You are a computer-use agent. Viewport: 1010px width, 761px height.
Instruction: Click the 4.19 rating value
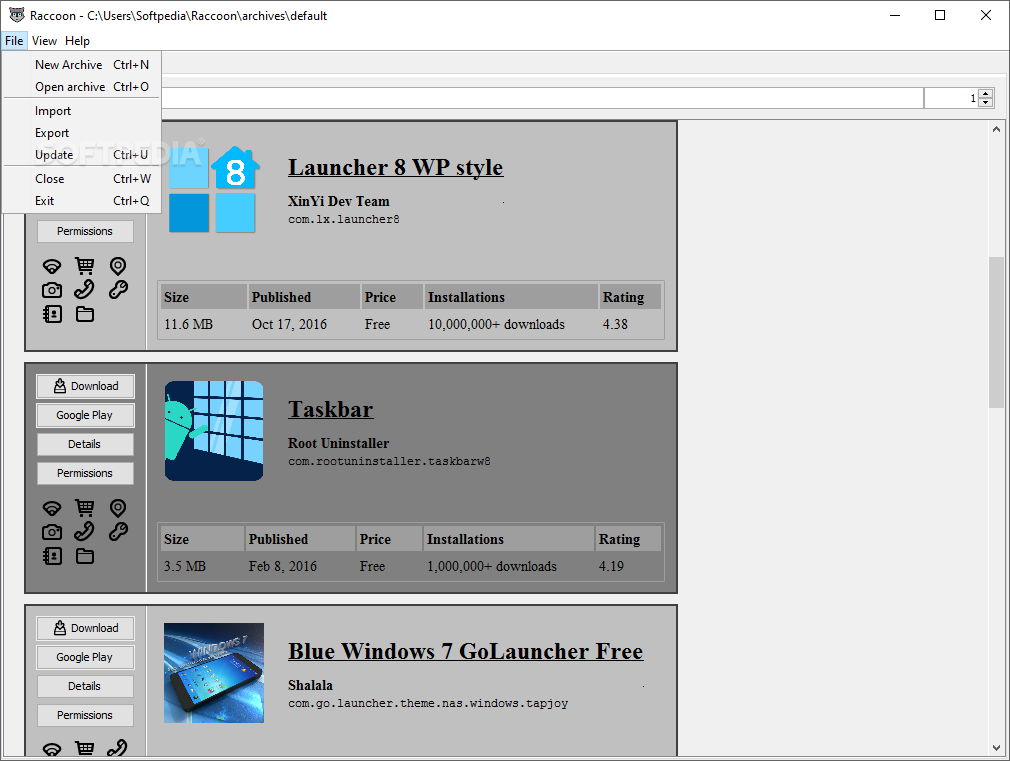pos(611,566)
